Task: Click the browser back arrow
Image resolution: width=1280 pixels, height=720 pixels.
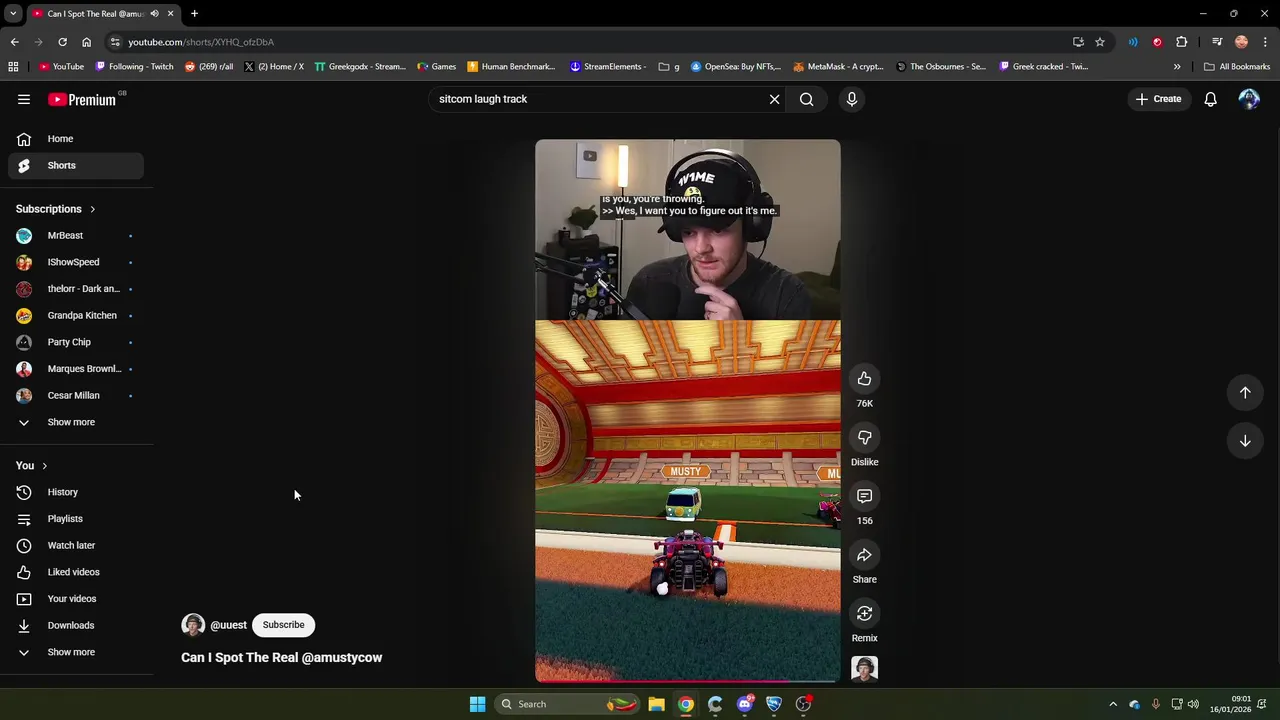Action: point(14,42)
